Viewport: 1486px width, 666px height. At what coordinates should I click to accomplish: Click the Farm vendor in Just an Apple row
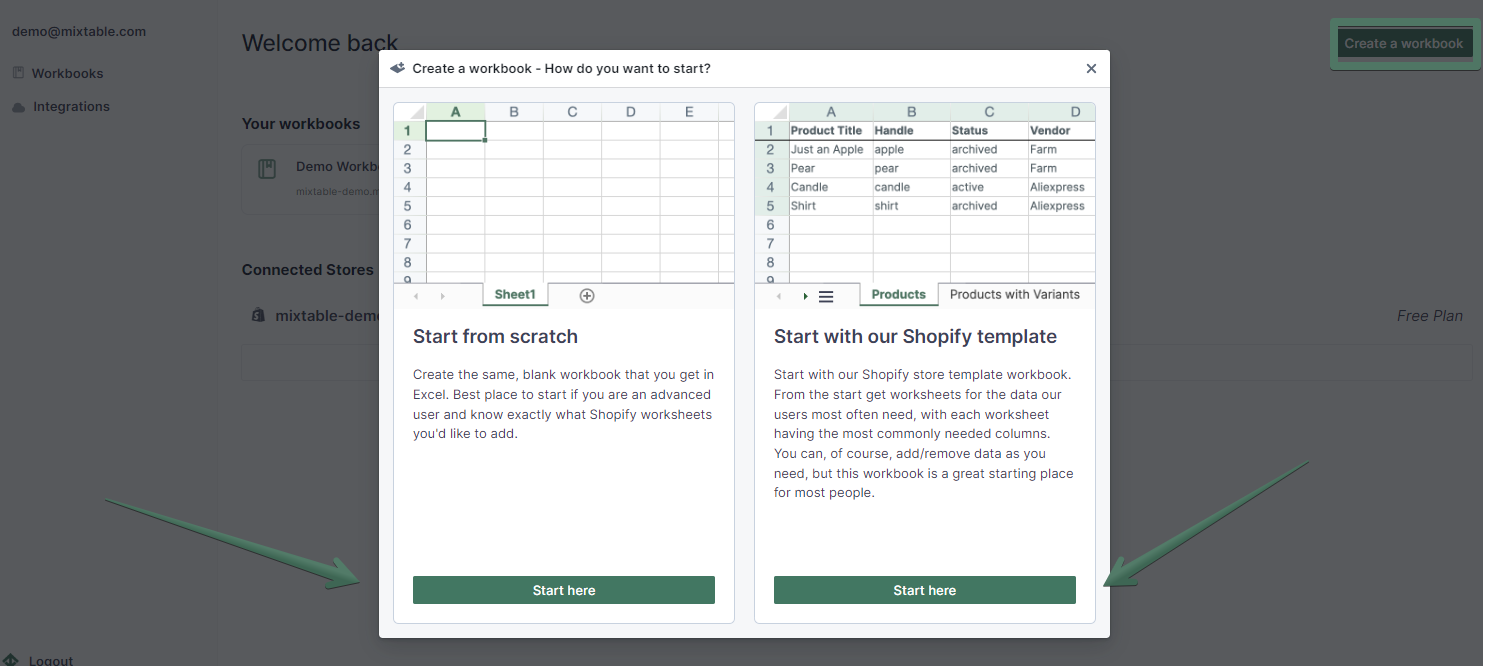[1062, 150]
